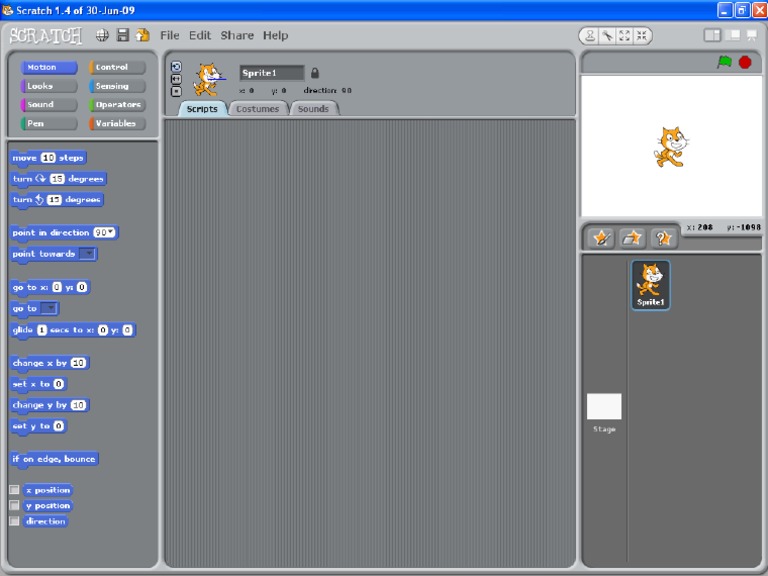The image size is (768, 576).
Task: Click the move 10 steps block
Action: tap(48, 158)
